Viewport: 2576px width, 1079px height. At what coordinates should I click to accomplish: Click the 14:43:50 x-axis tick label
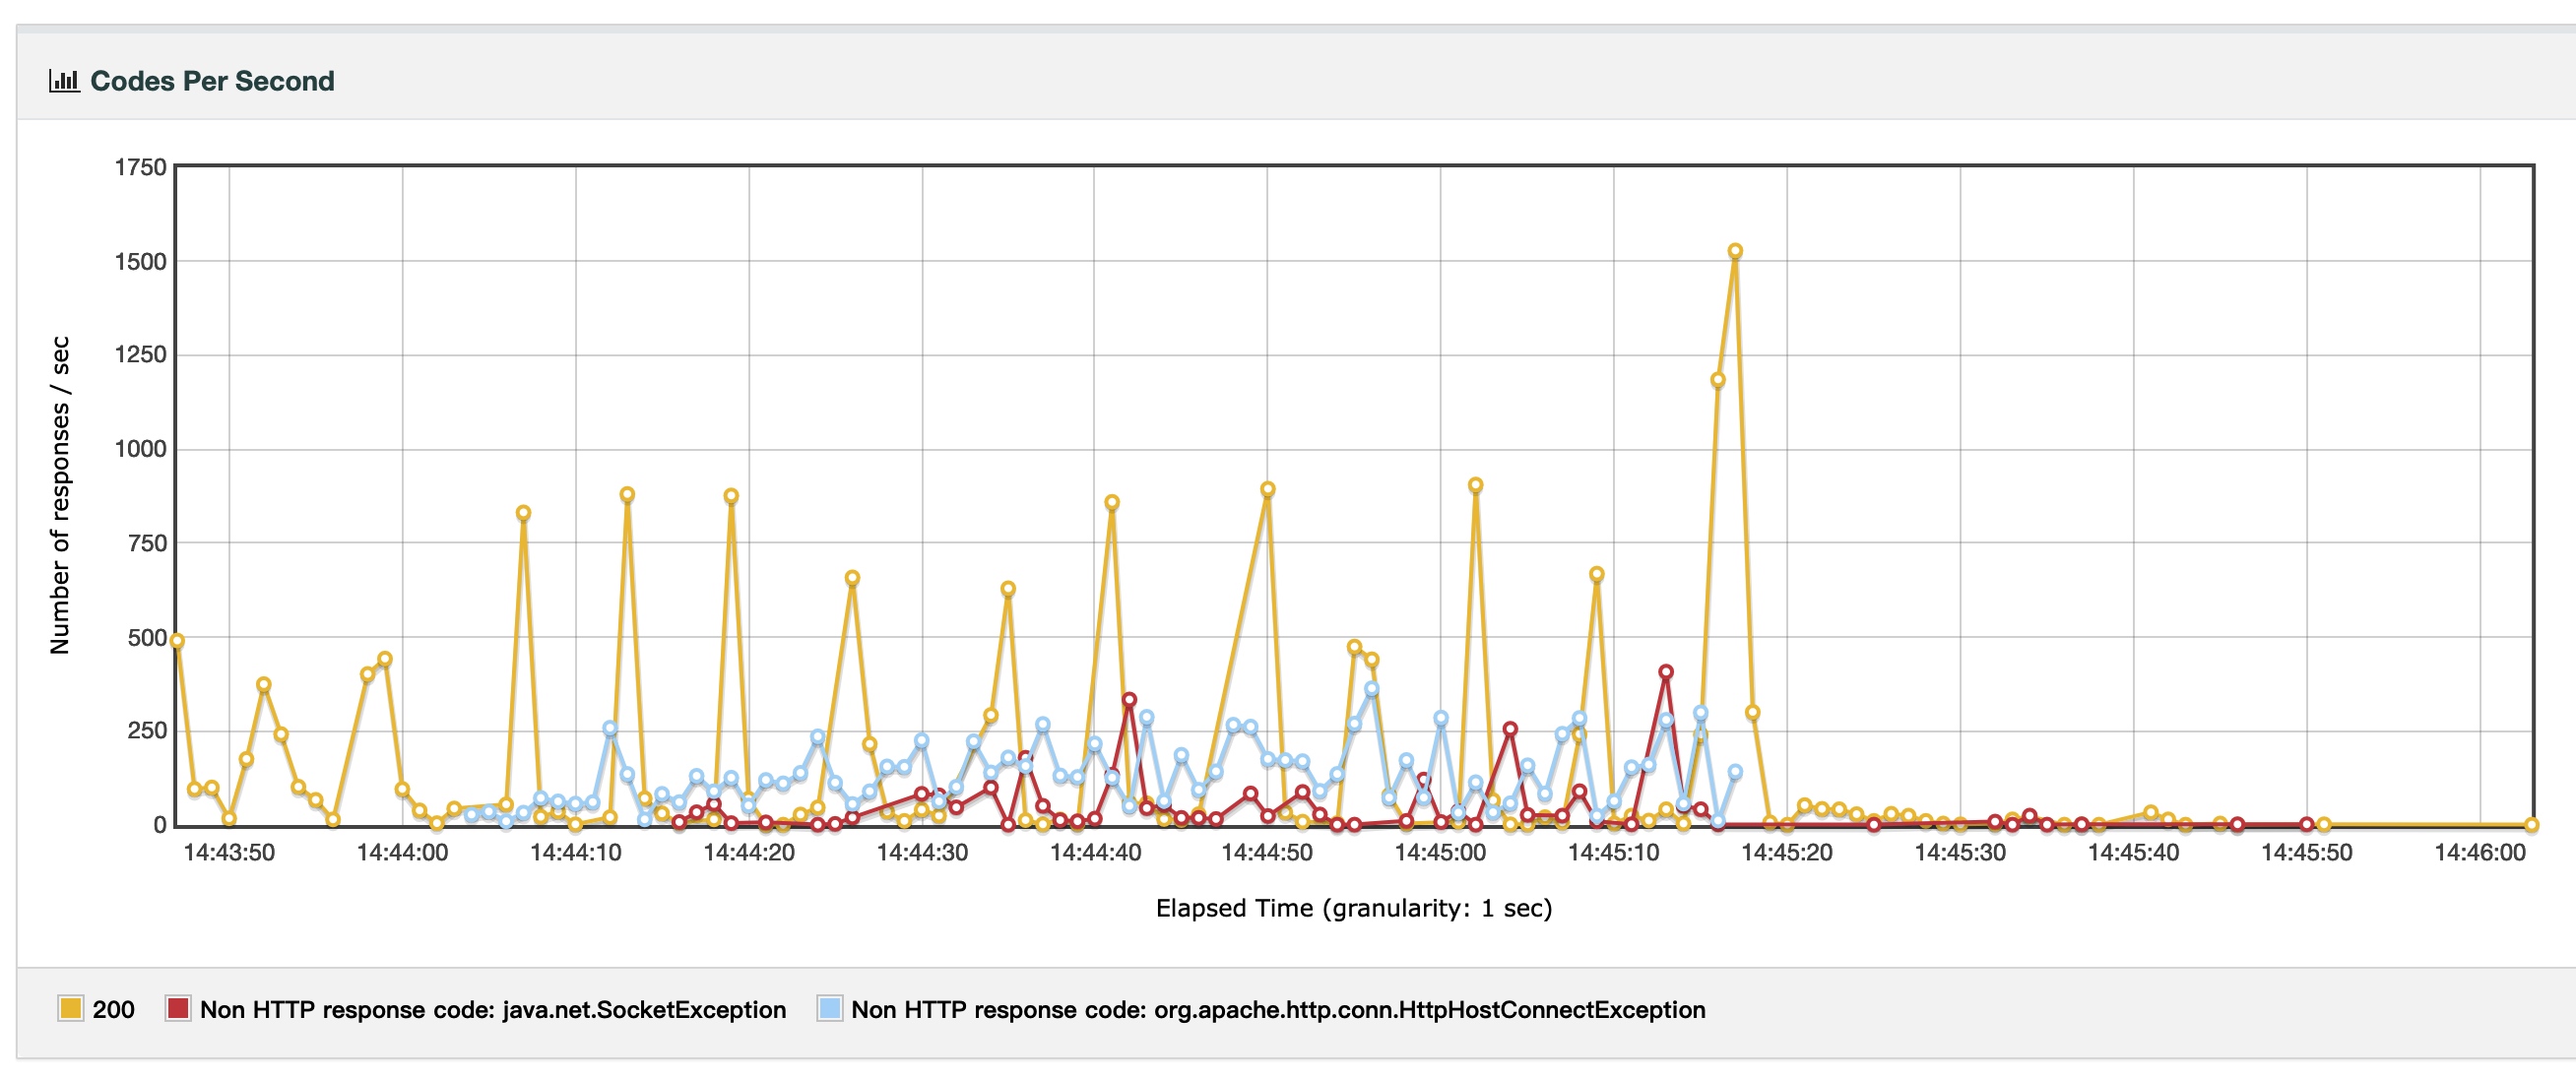tap(229, 852)
